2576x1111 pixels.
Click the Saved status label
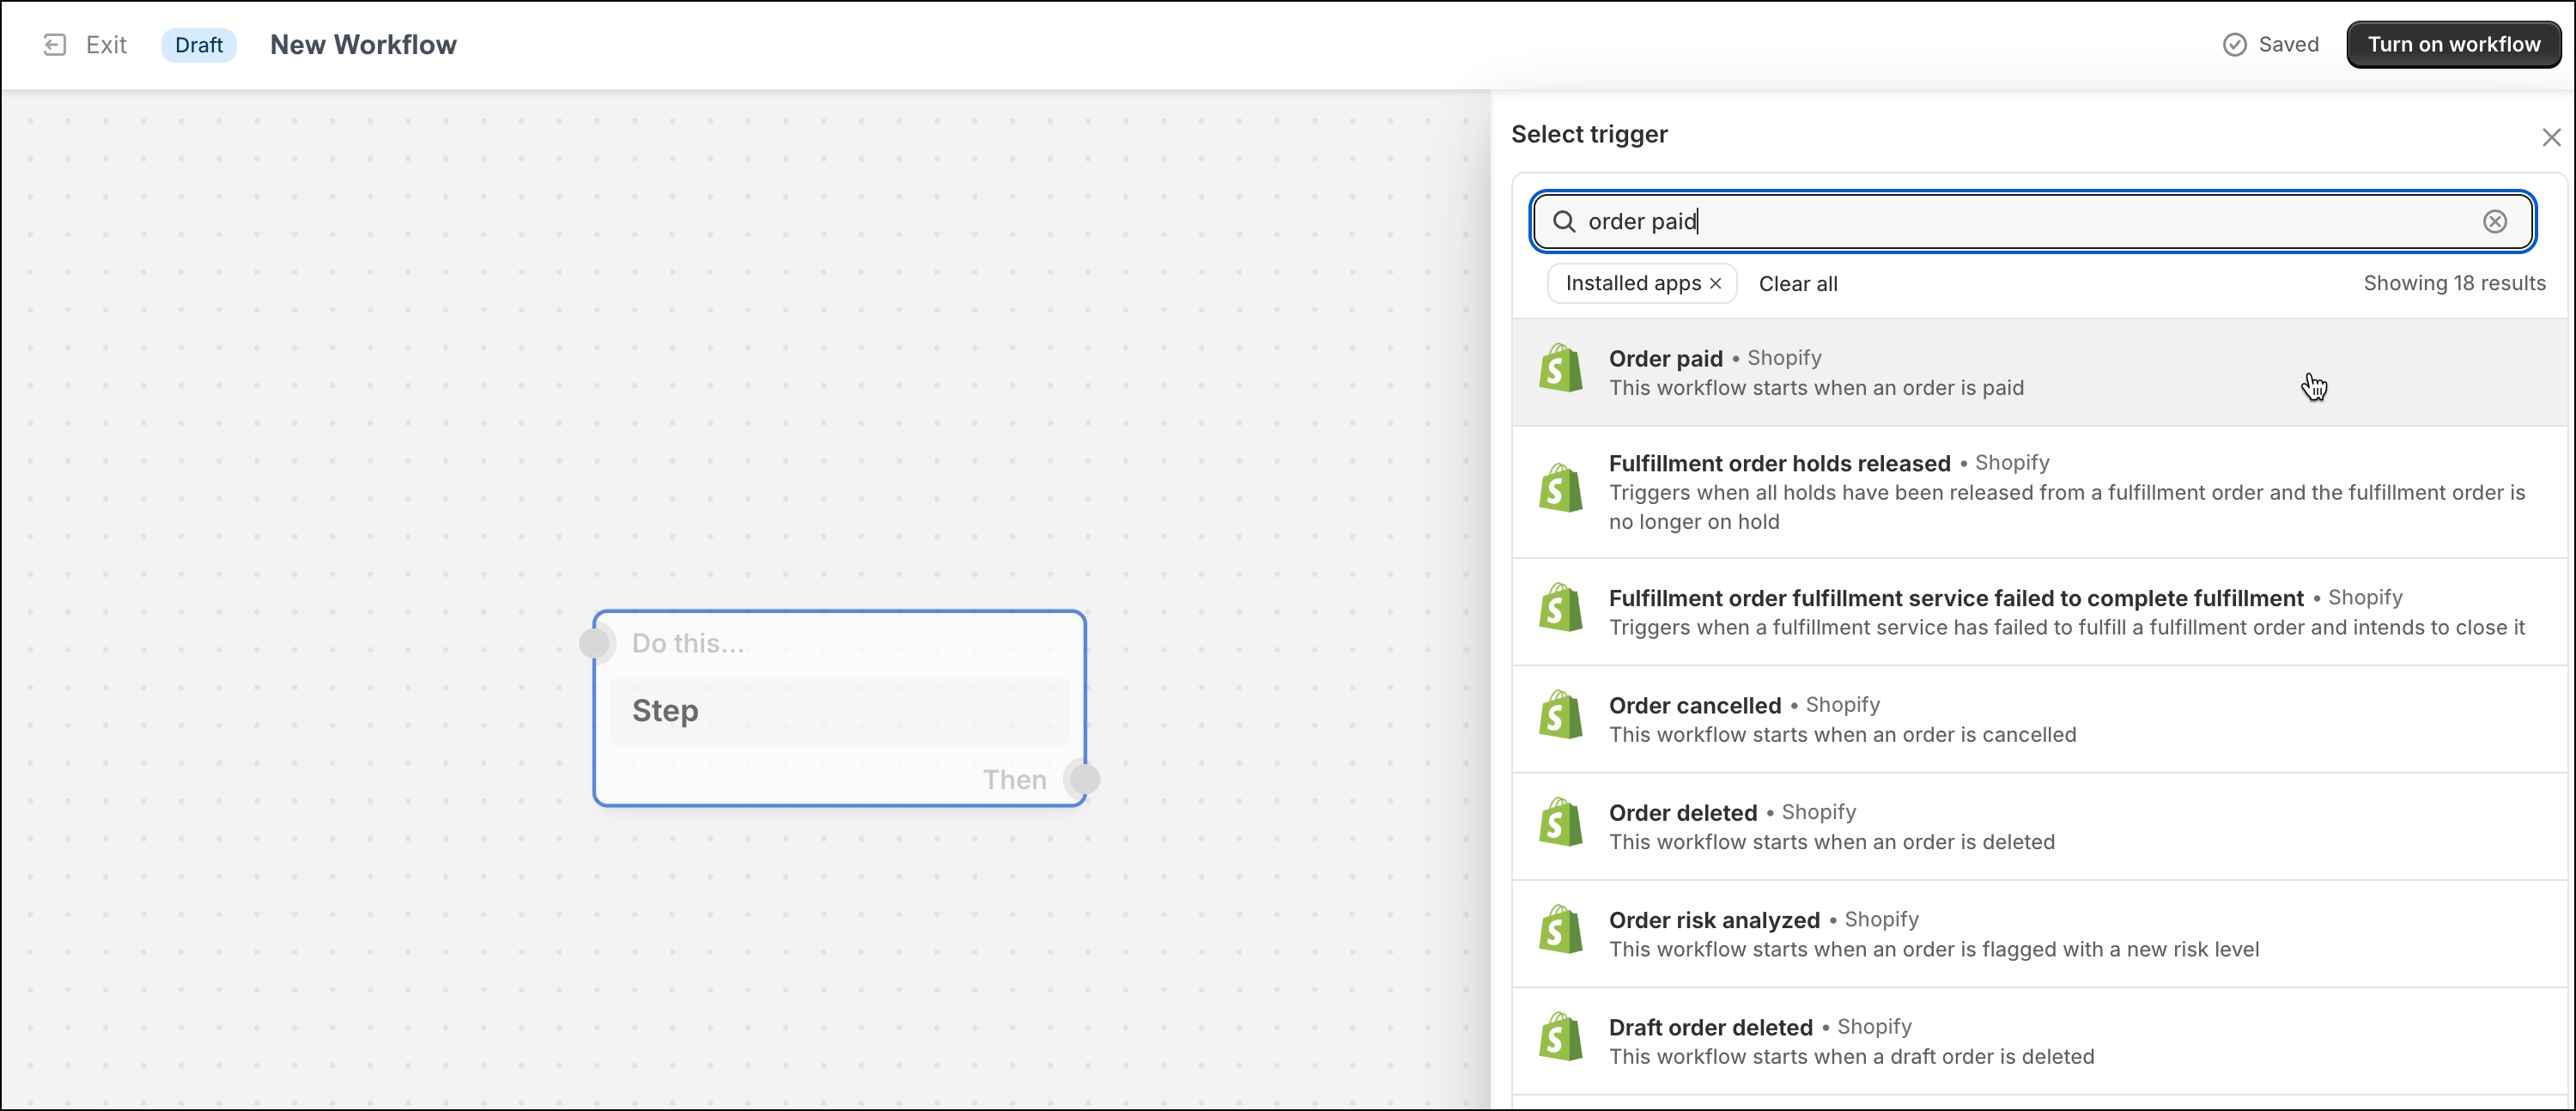coord(2288,45)
